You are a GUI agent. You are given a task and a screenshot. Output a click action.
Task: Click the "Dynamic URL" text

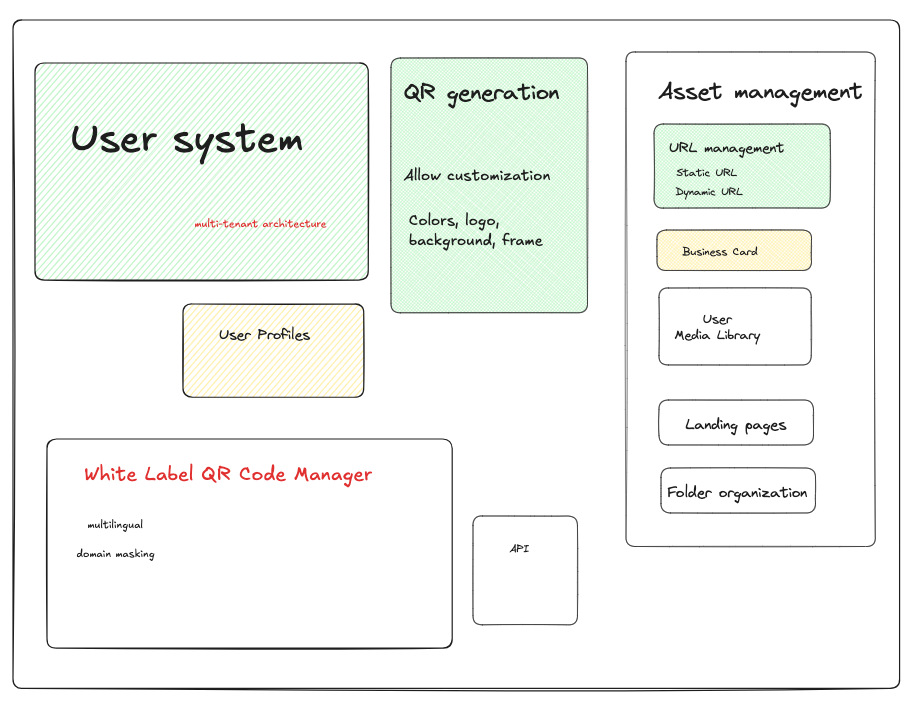709,192
